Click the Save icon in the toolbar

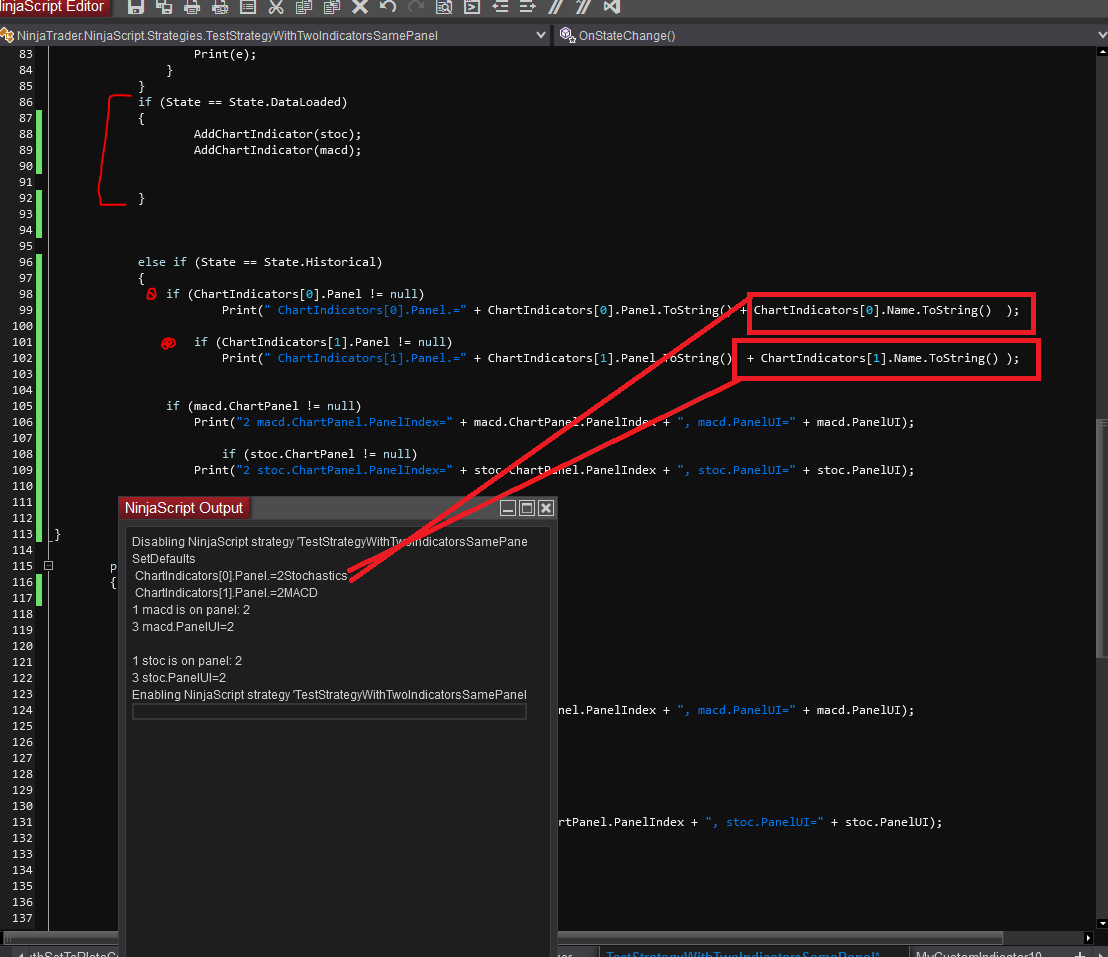[x=136, y=7]
